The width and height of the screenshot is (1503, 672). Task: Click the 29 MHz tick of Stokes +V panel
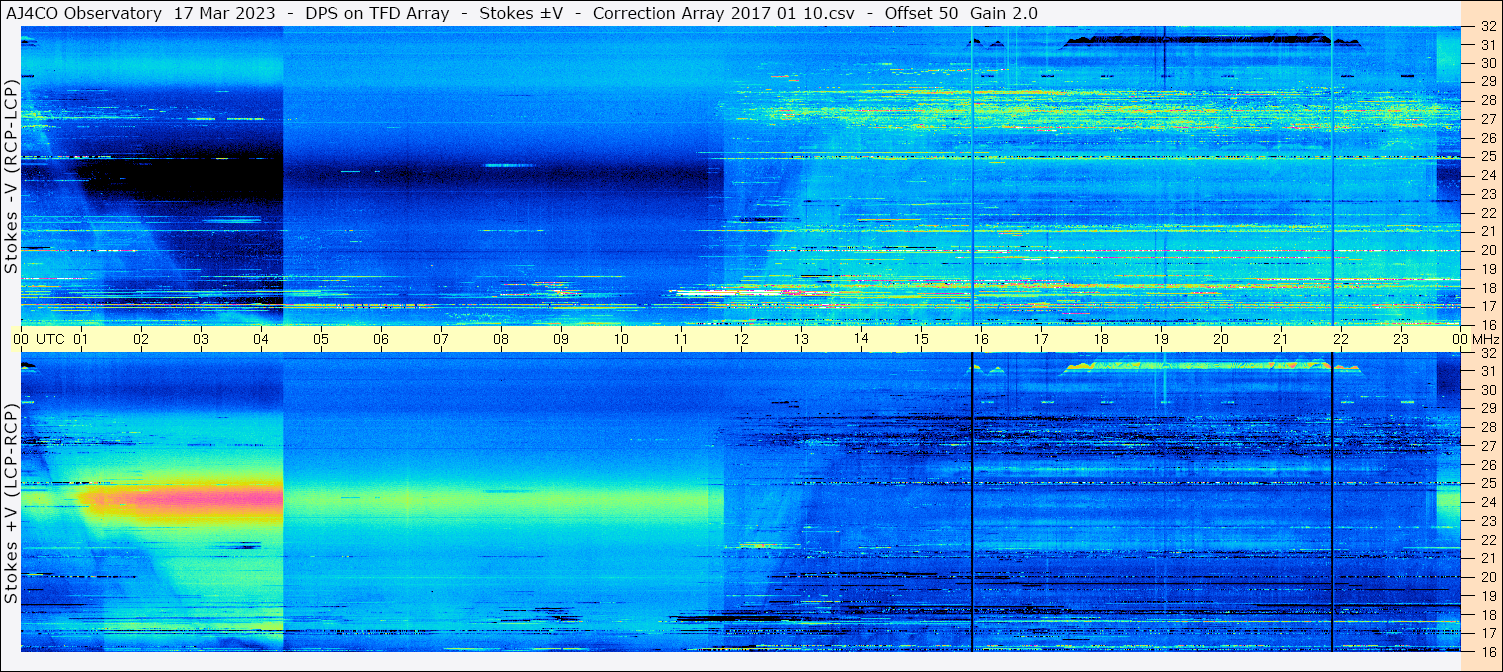(x=1488, y=409)
